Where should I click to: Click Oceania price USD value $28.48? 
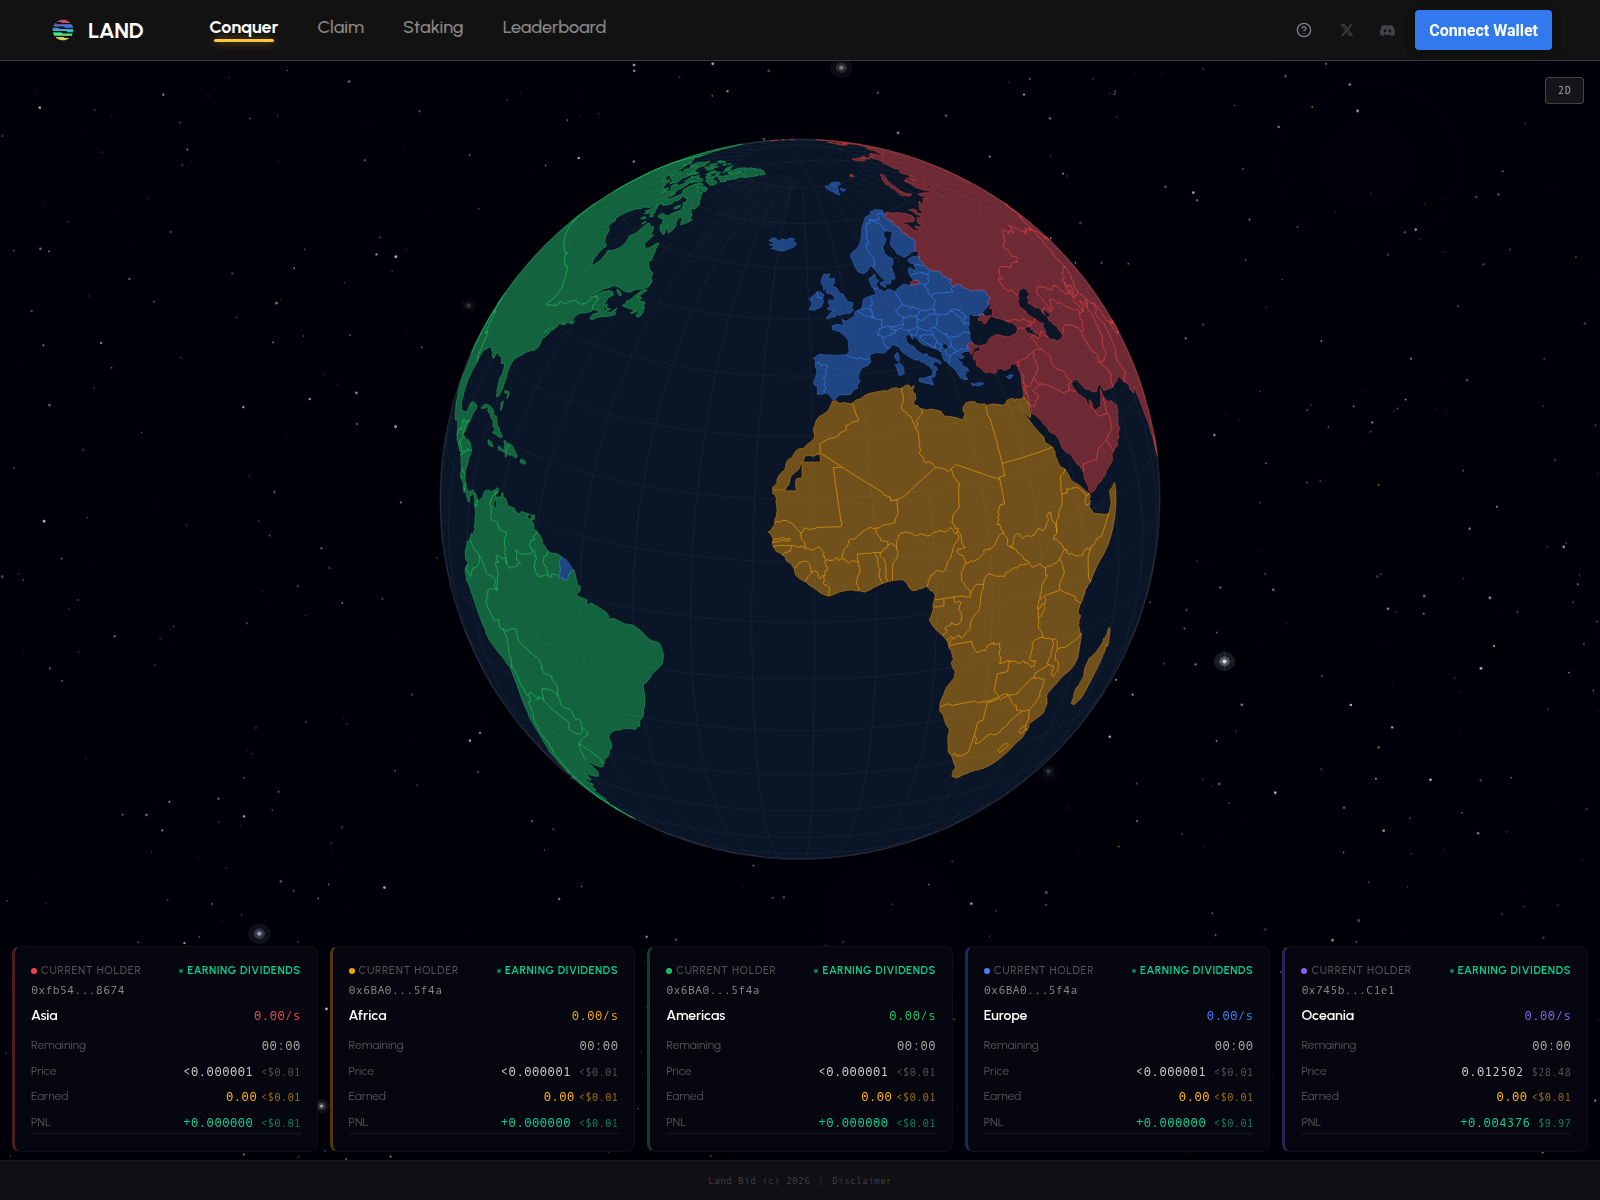(x=1551, y=1072)
